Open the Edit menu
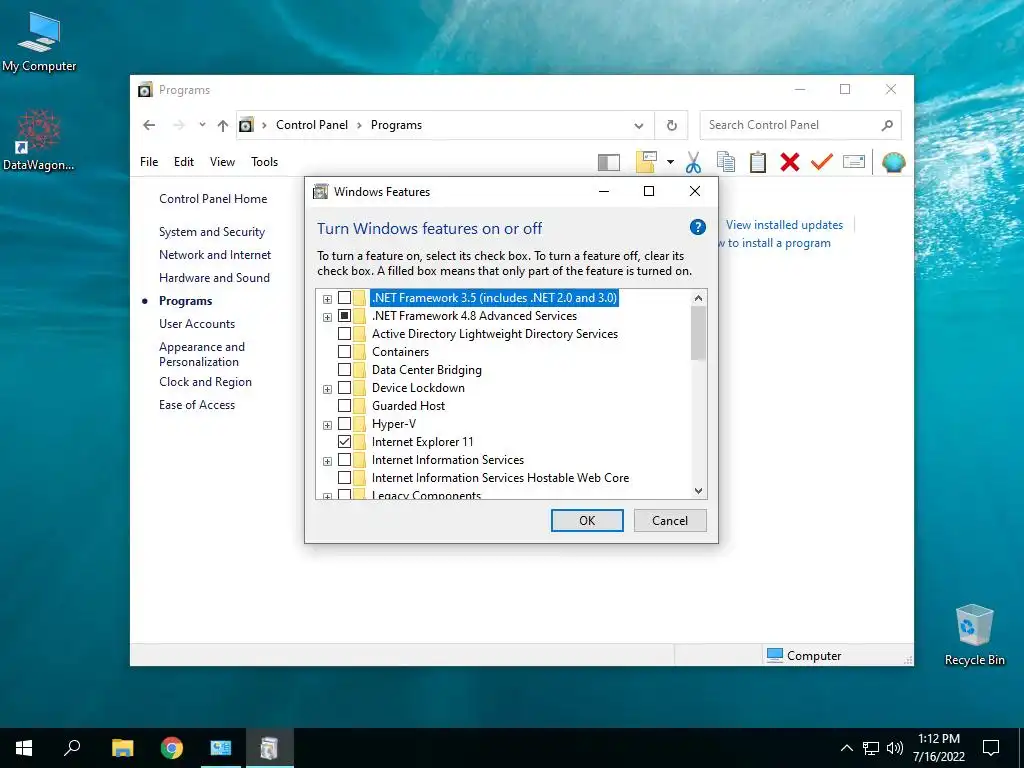This screenshot has height=768, width=1024. point(184,162)
